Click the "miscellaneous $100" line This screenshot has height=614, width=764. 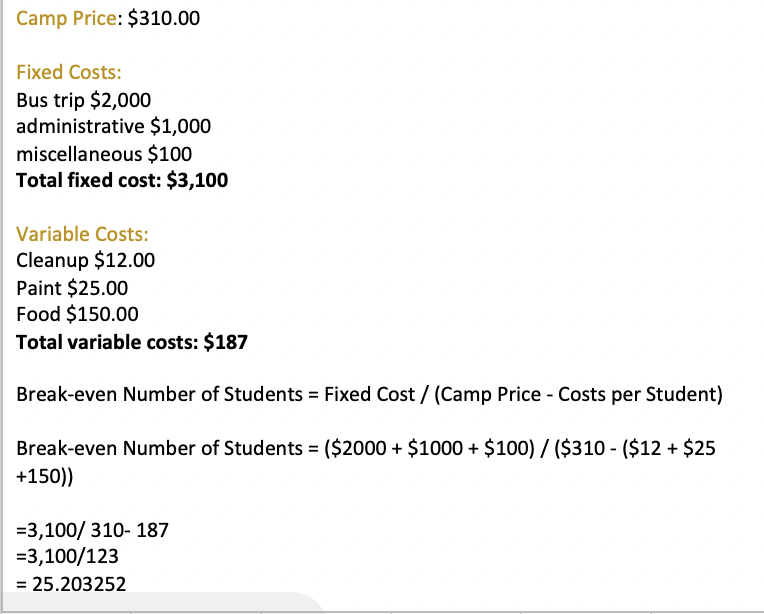(104, 154)
